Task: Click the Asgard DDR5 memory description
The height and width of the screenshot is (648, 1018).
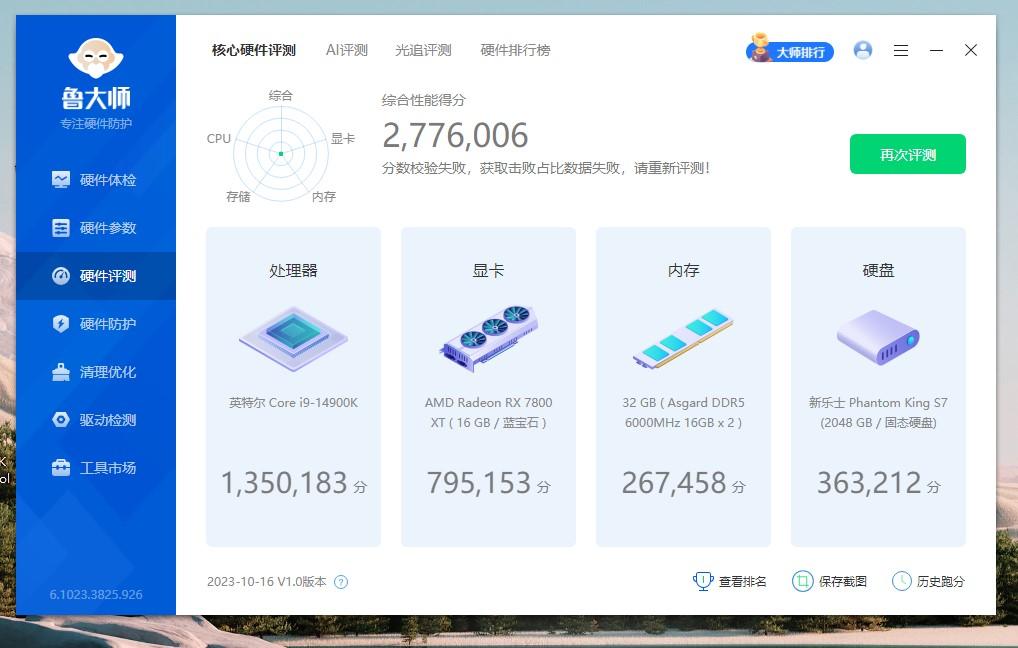Action: coord(683,412)
